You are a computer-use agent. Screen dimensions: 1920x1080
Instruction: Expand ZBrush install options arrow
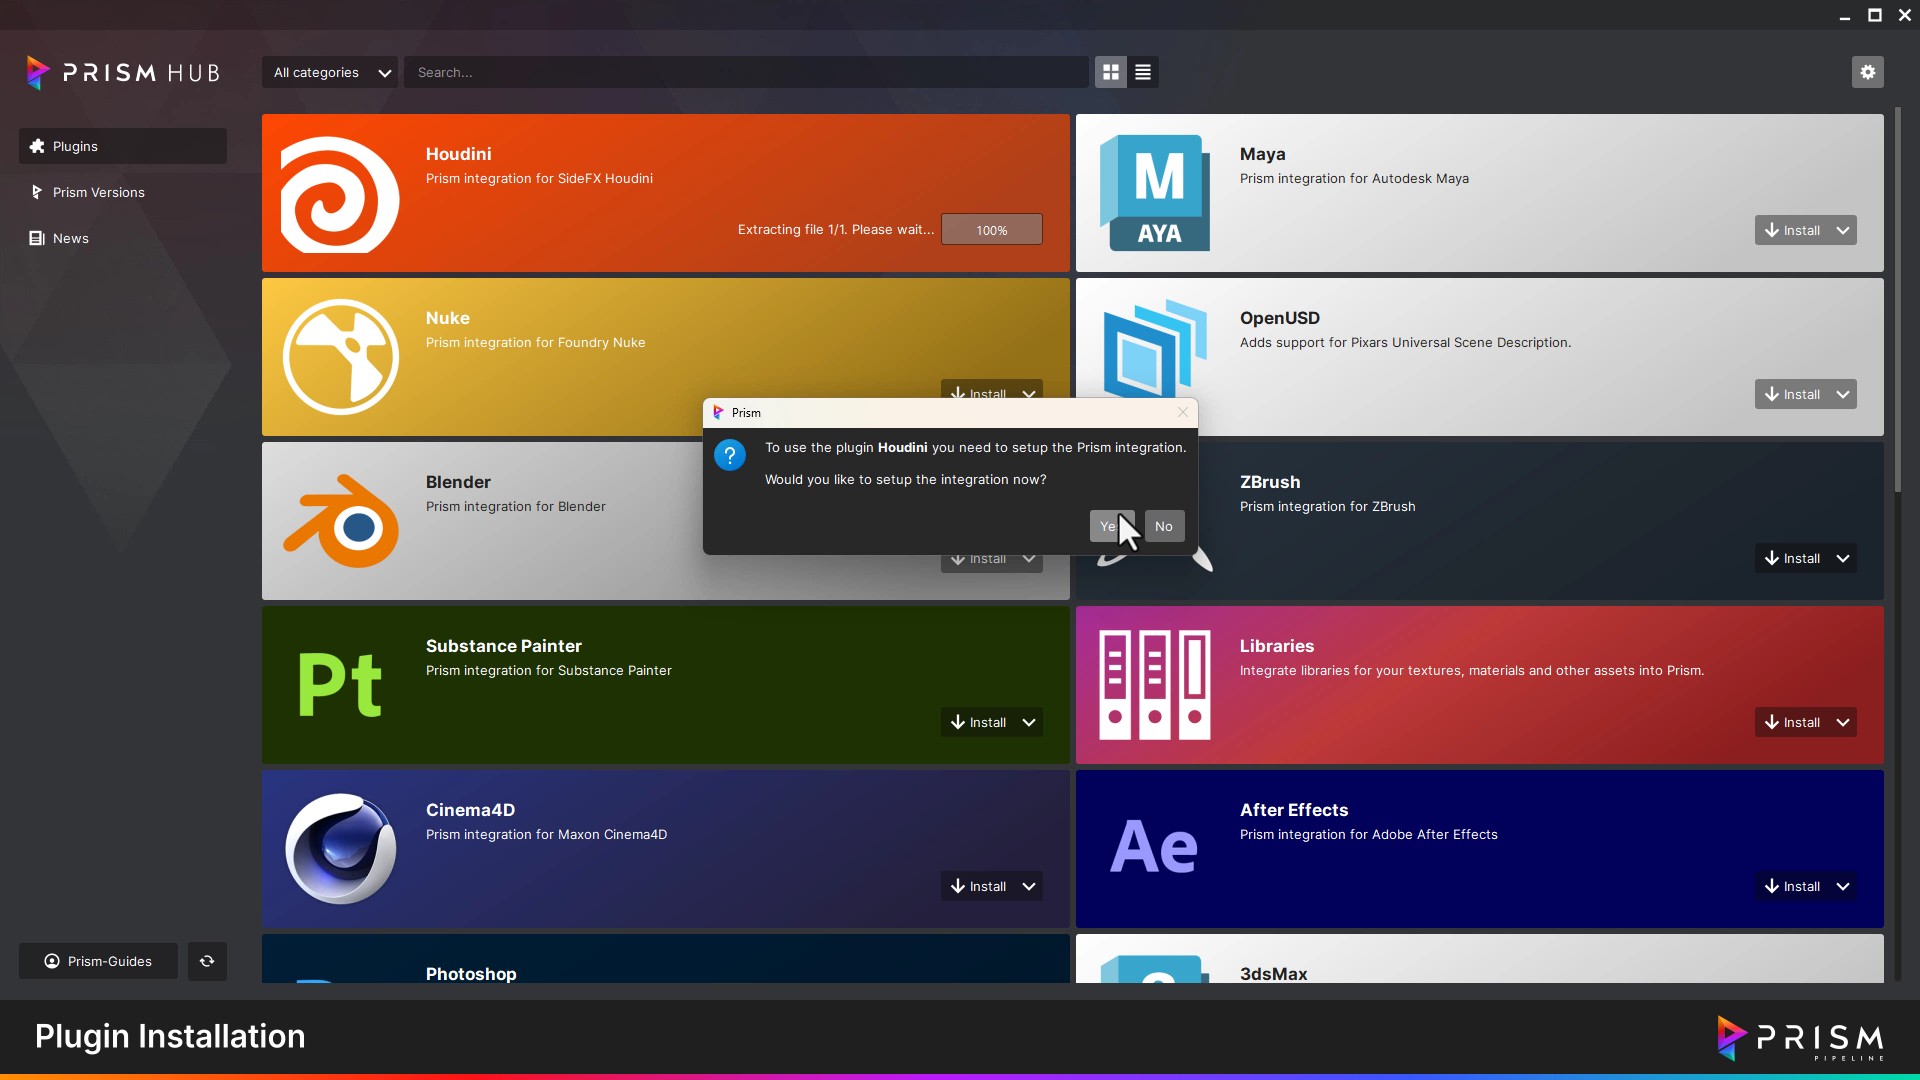pyautogui.click(x=1843, y=558)
